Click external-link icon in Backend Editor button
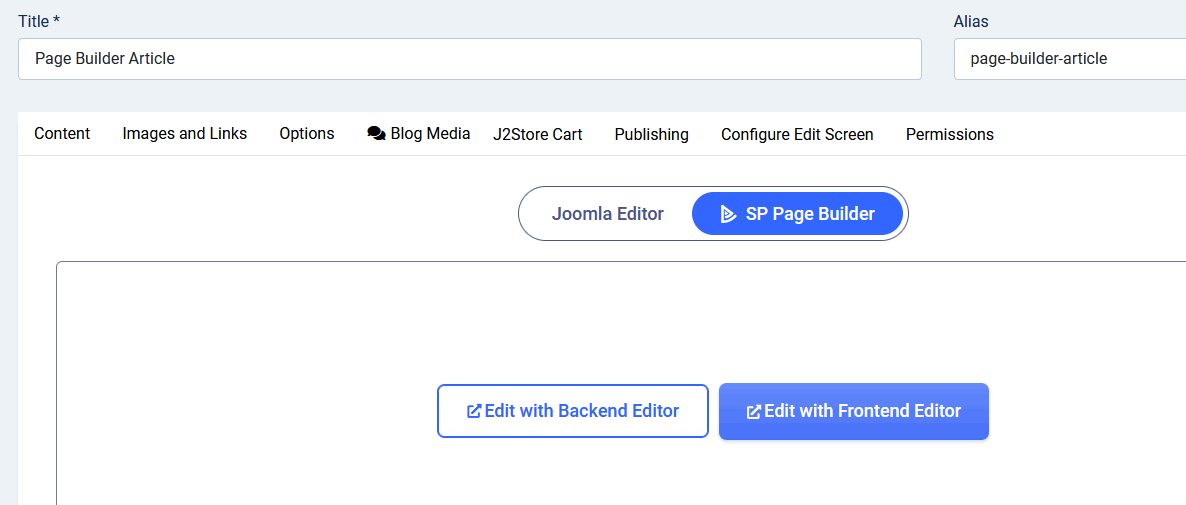The image size is (1186, 505). 474,411
